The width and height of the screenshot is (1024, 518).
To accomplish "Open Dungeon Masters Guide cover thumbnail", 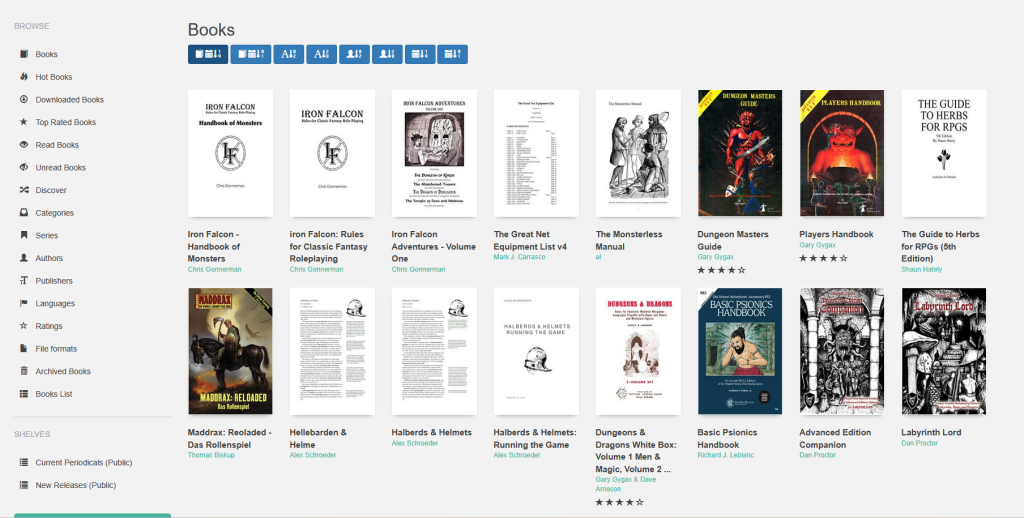I will (x=740, y=153).
